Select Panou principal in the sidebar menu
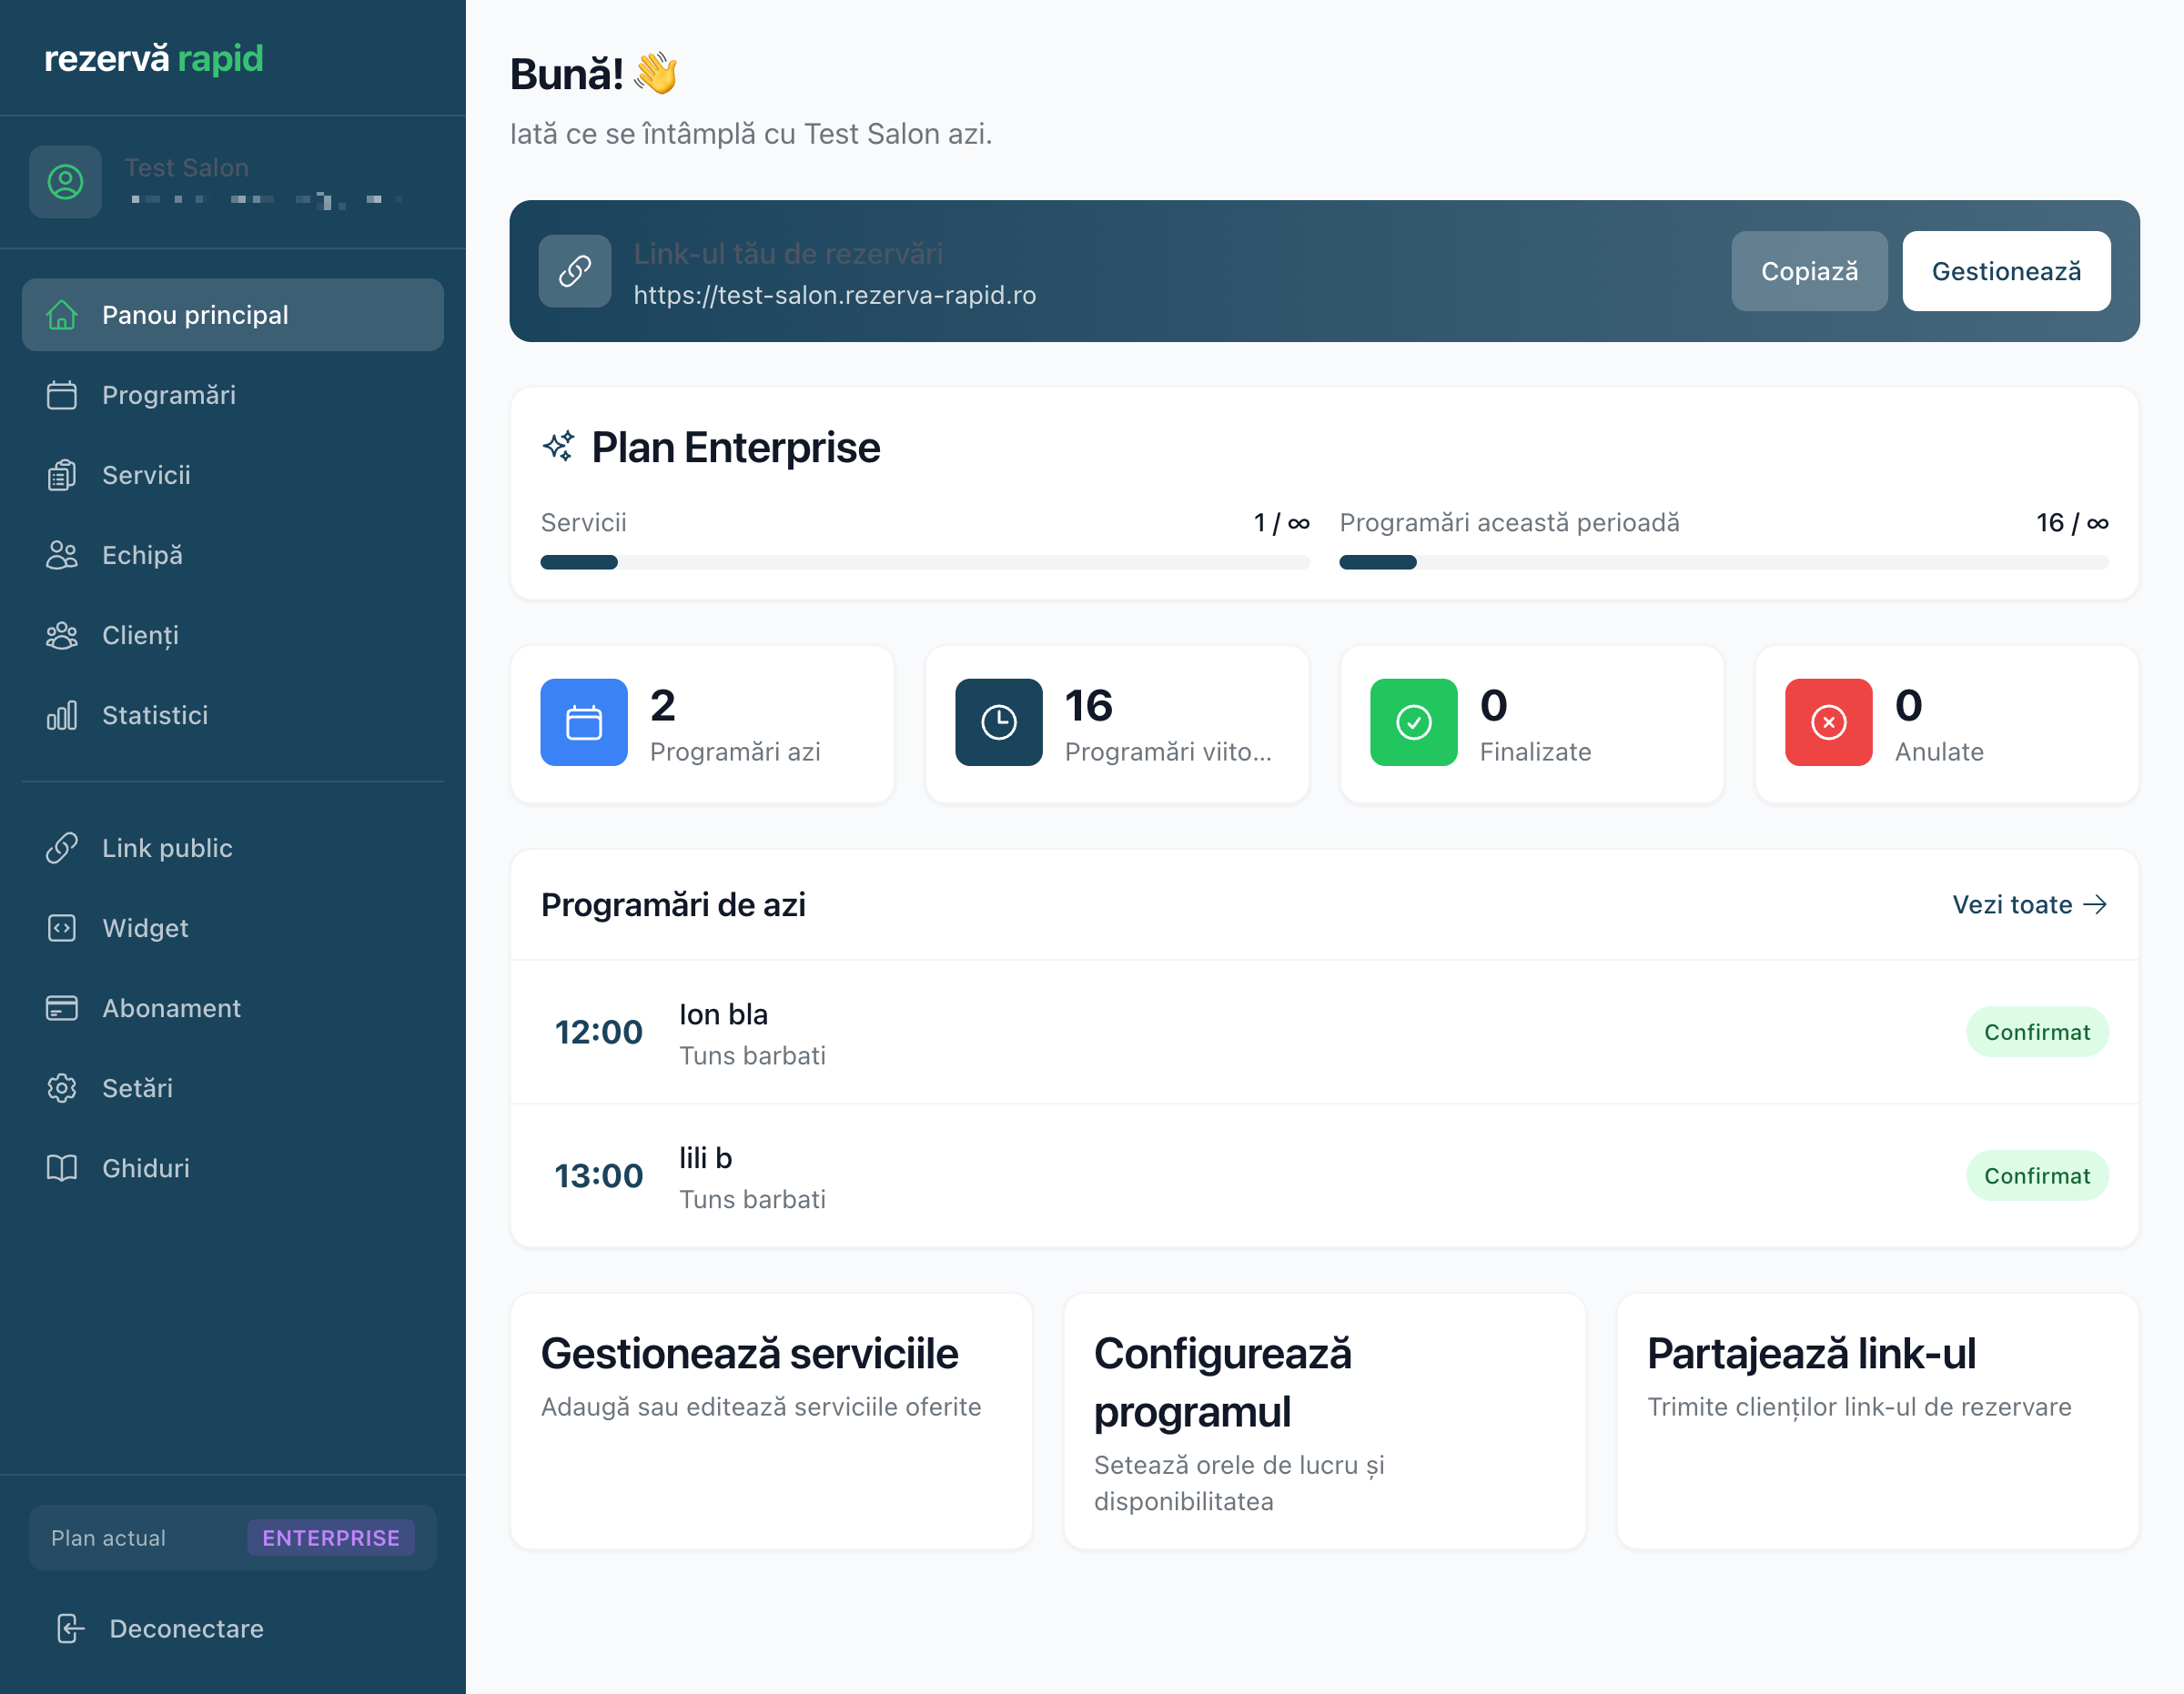This screenshot has width=2184, height=1694. [x=193, y=314]
